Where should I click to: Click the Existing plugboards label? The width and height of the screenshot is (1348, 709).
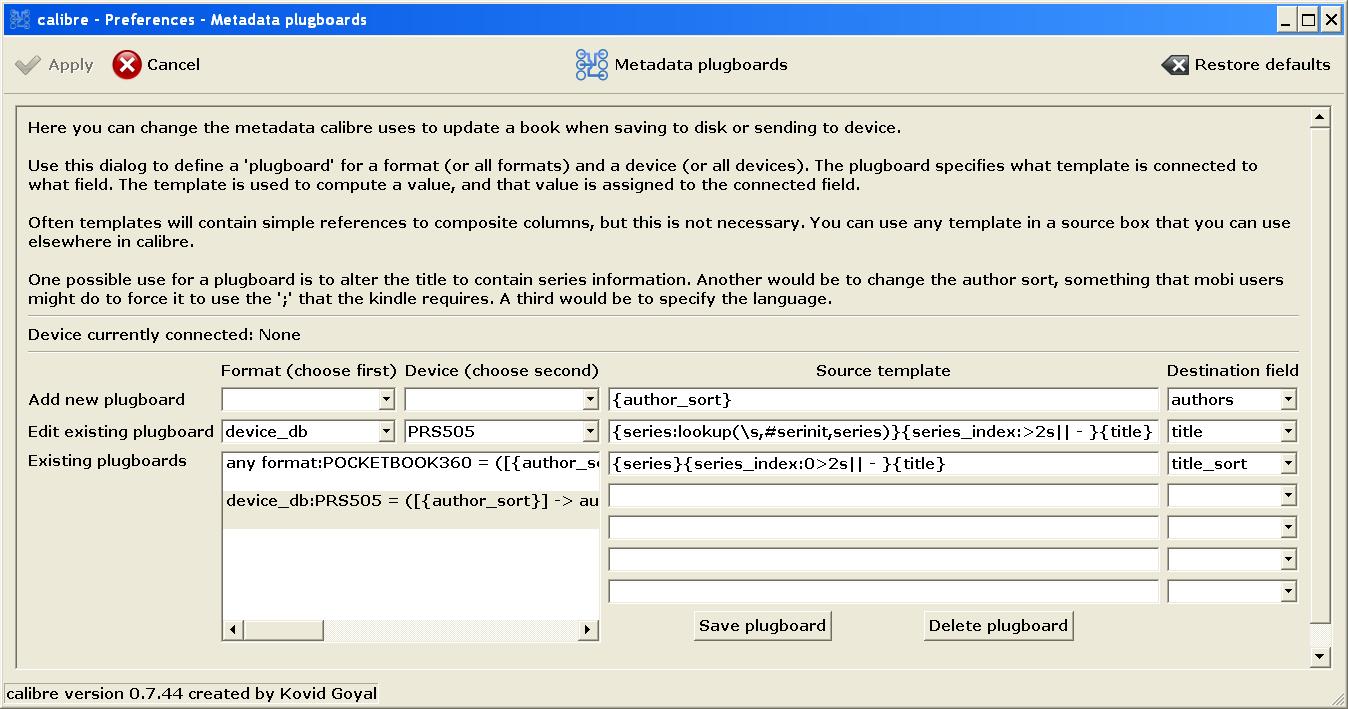[x=107, y=461]
